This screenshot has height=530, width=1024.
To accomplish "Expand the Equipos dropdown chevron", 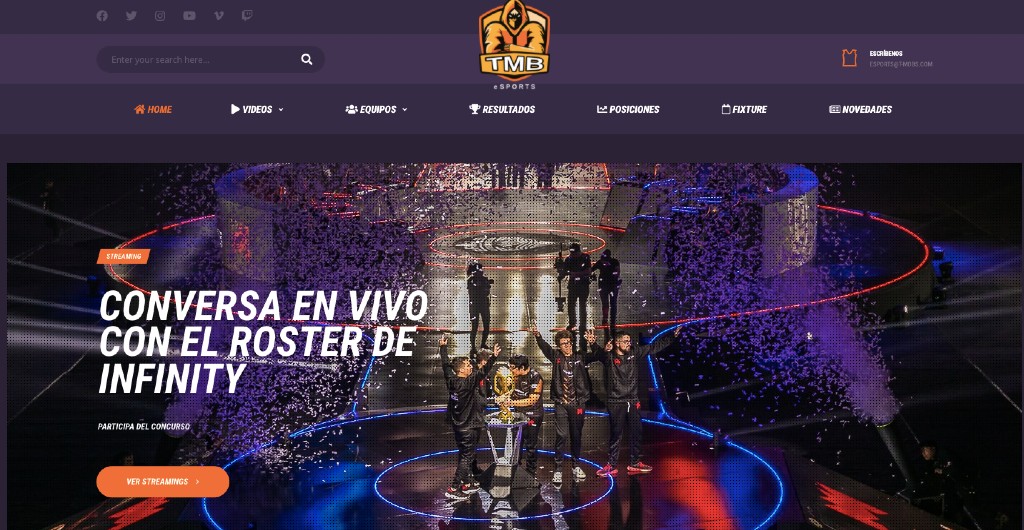I will pyautogui.click(x=405, y=110).
